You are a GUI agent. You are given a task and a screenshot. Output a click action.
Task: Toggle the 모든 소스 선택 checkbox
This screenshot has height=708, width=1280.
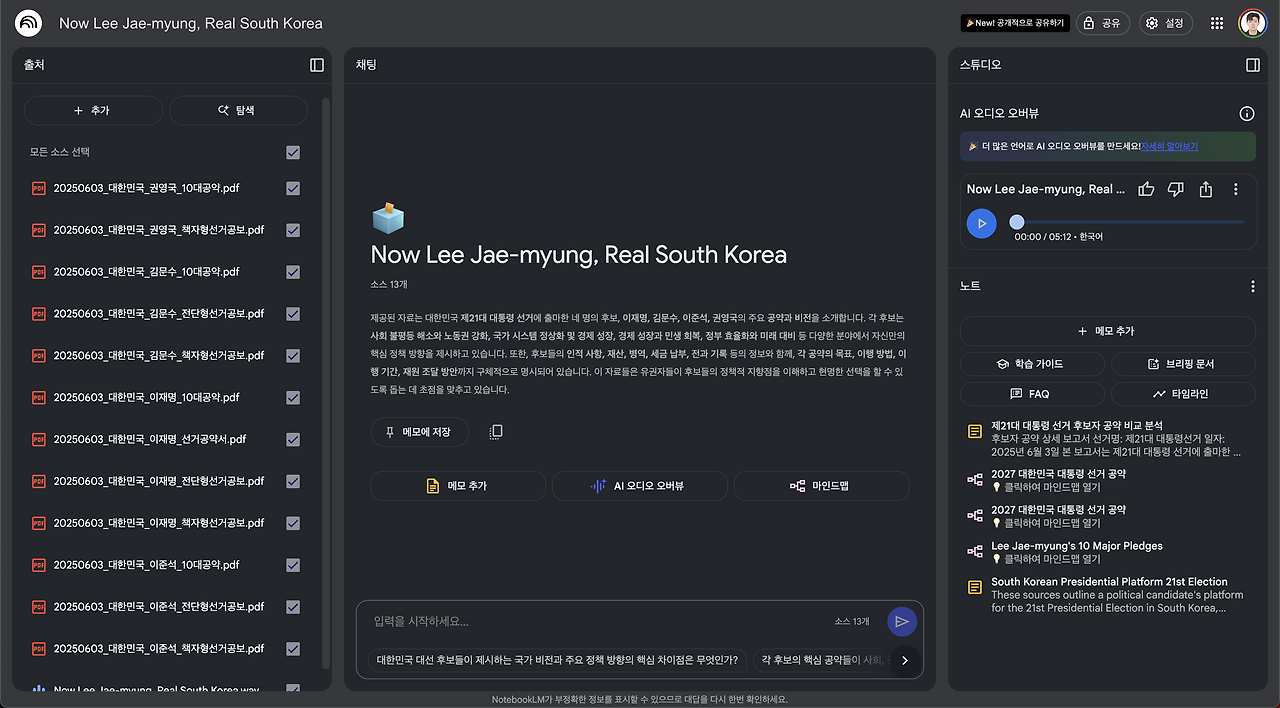tap(293, 152)
